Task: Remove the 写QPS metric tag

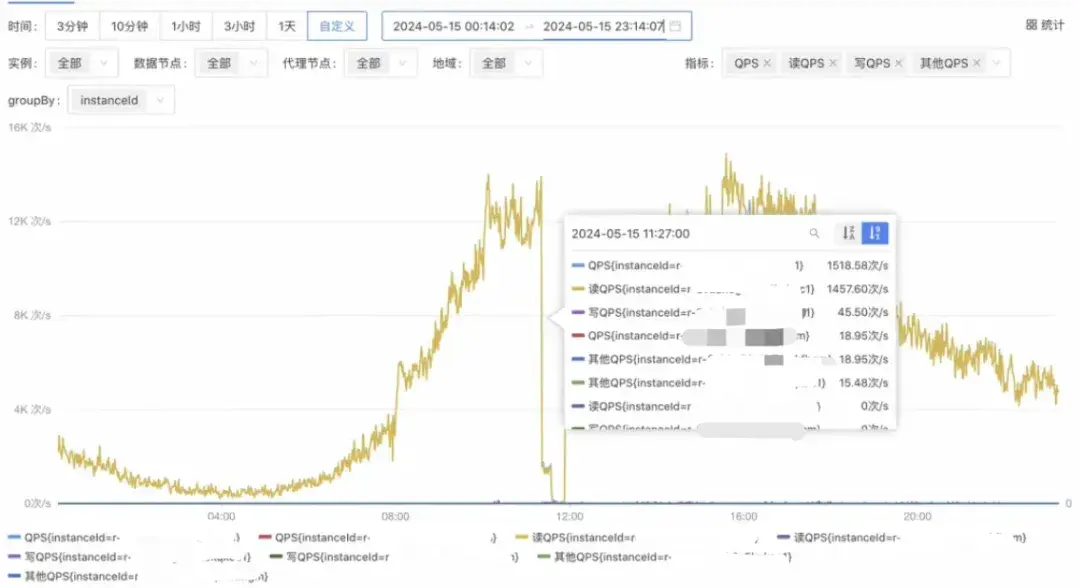Action: (898, 63)
